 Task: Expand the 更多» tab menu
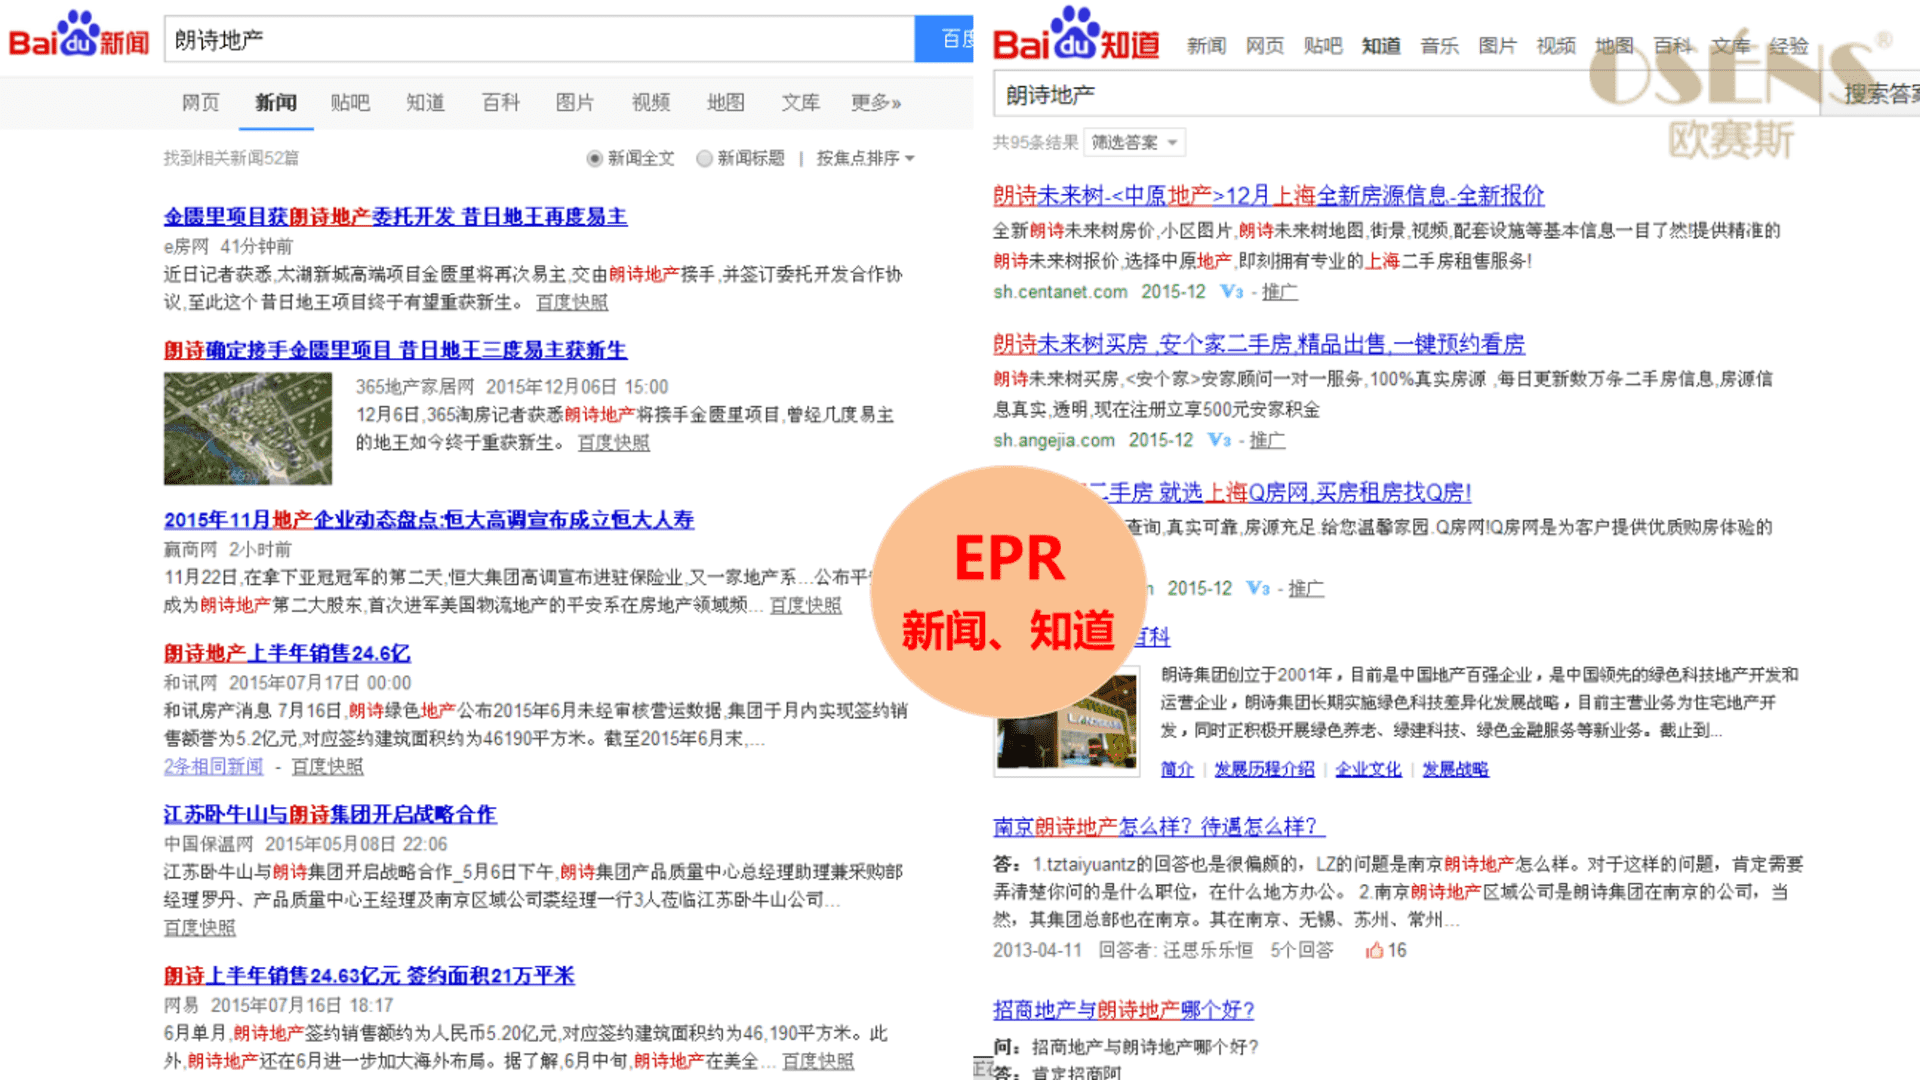tap(876, 102)
